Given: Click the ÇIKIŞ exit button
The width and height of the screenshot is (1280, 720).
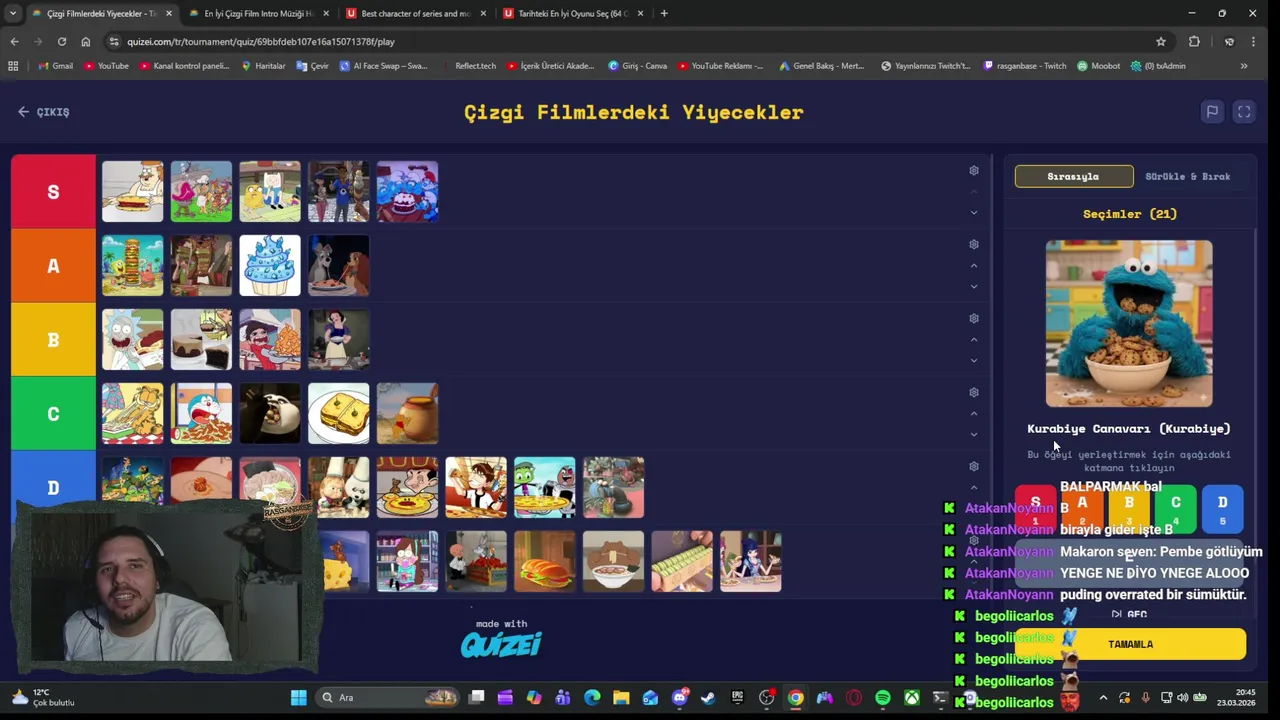Looking at the screenshot, I should (44, 112).
